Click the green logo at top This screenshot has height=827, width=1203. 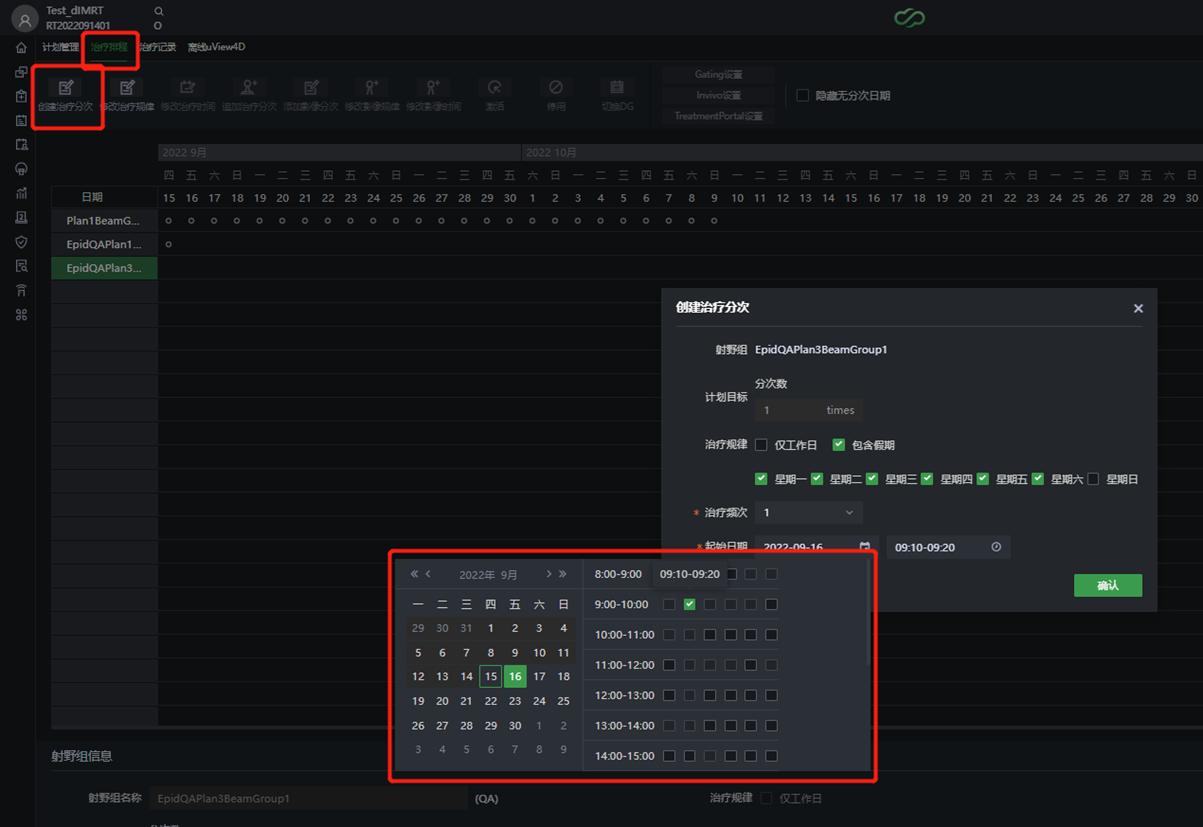(x=909, y=18)
